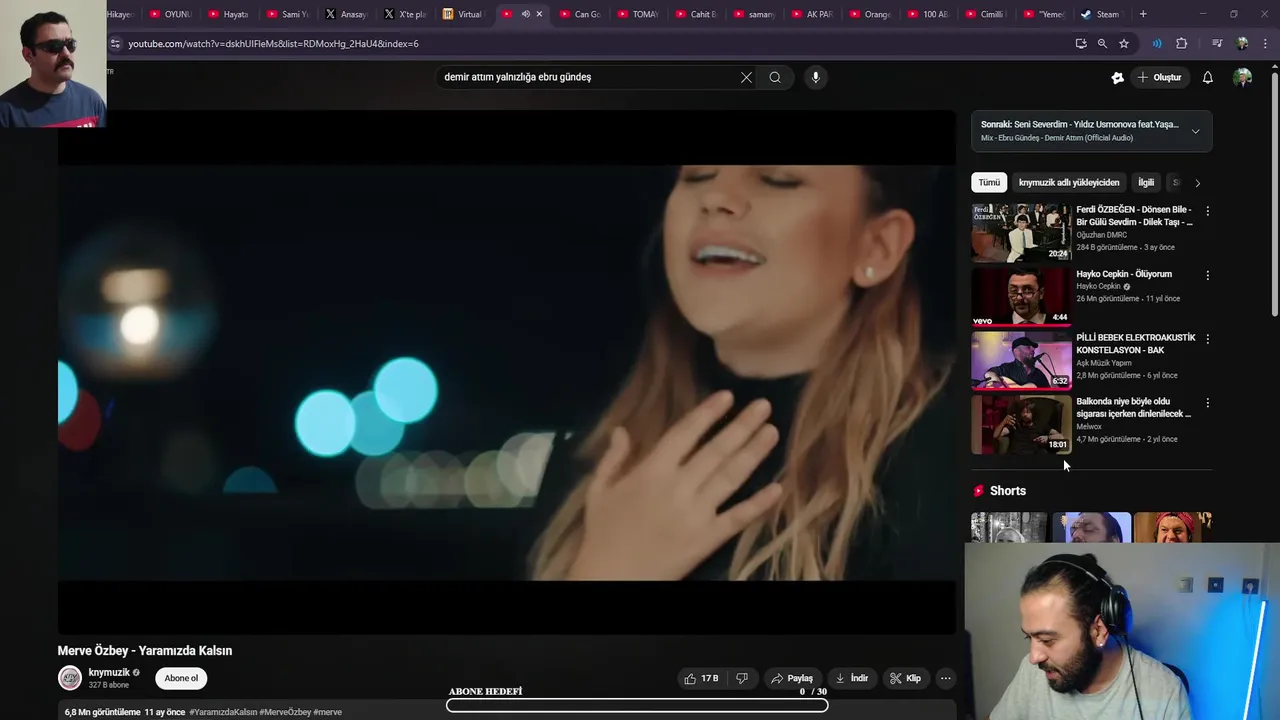Open the knymuzik channel name link

click(109, 673)
